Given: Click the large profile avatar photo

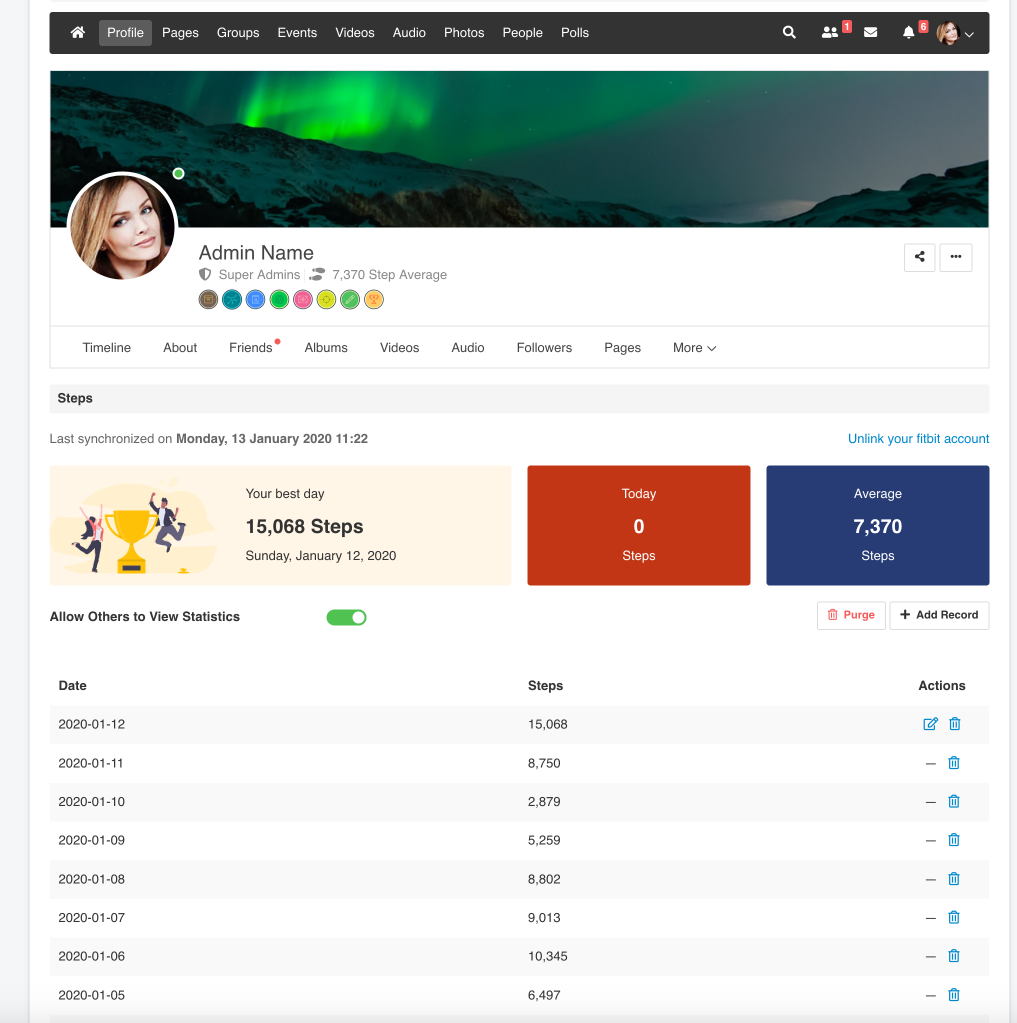Looking at the screenshot, I should (122, 227).
